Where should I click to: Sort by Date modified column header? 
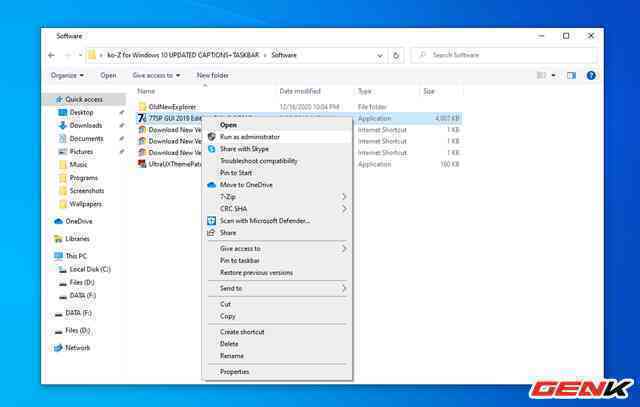click(x=300, y=91)
